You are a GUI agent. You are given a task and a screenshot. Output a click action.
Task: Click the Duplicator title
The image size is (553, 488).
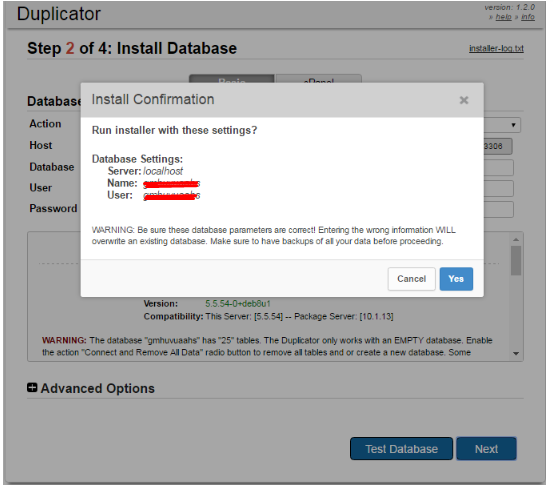59,14
